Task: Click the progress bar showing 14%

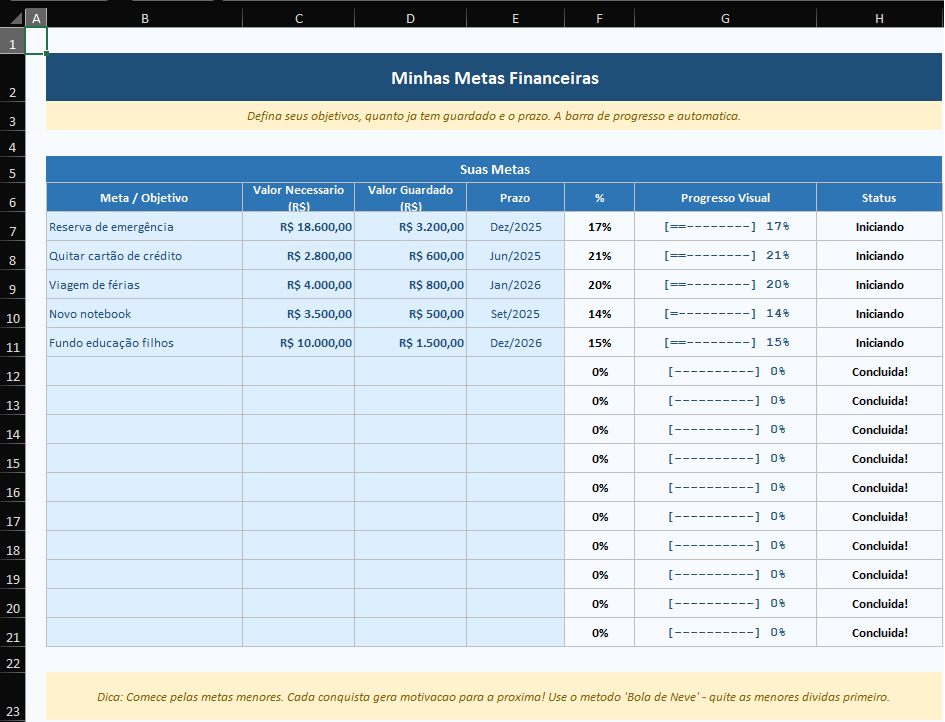Action: [x=725, y=313]
